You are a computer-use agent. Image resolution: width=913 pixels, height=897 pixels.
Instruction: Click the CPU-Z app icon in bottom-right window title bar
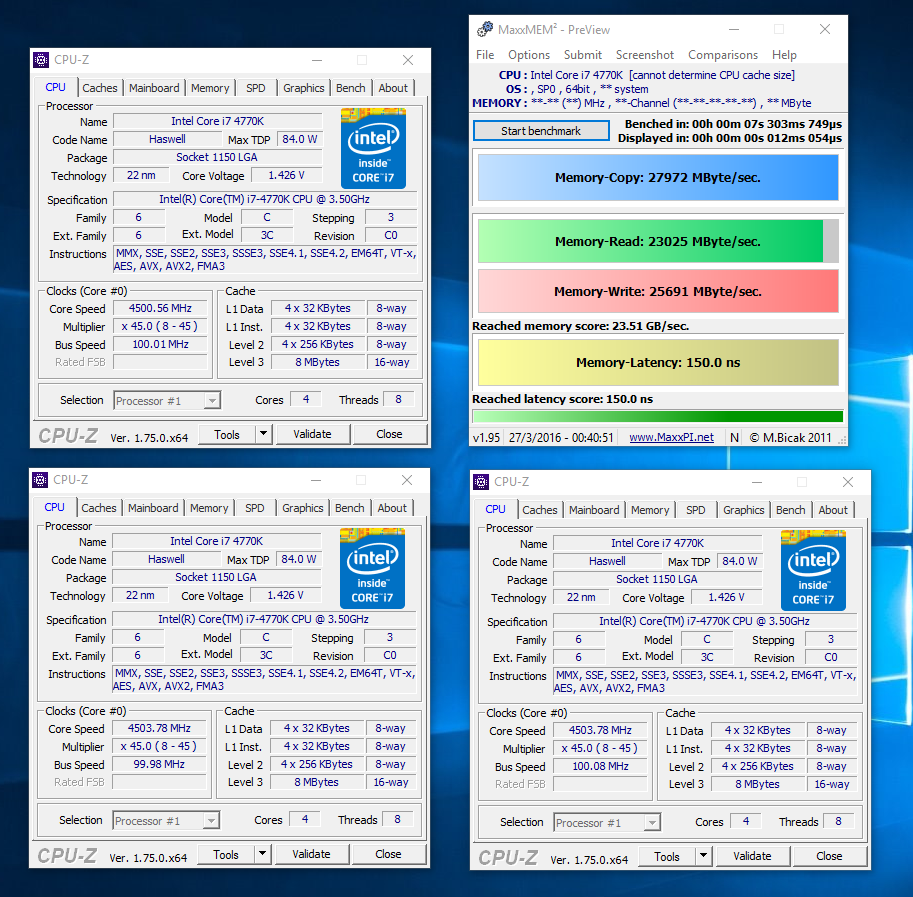[481, 481]
